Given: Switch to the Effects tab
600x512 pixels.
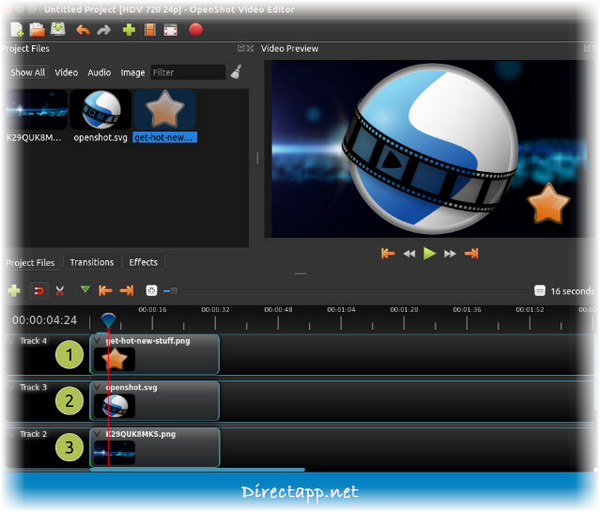Looking at the screenshot, I should click(143, 262).
